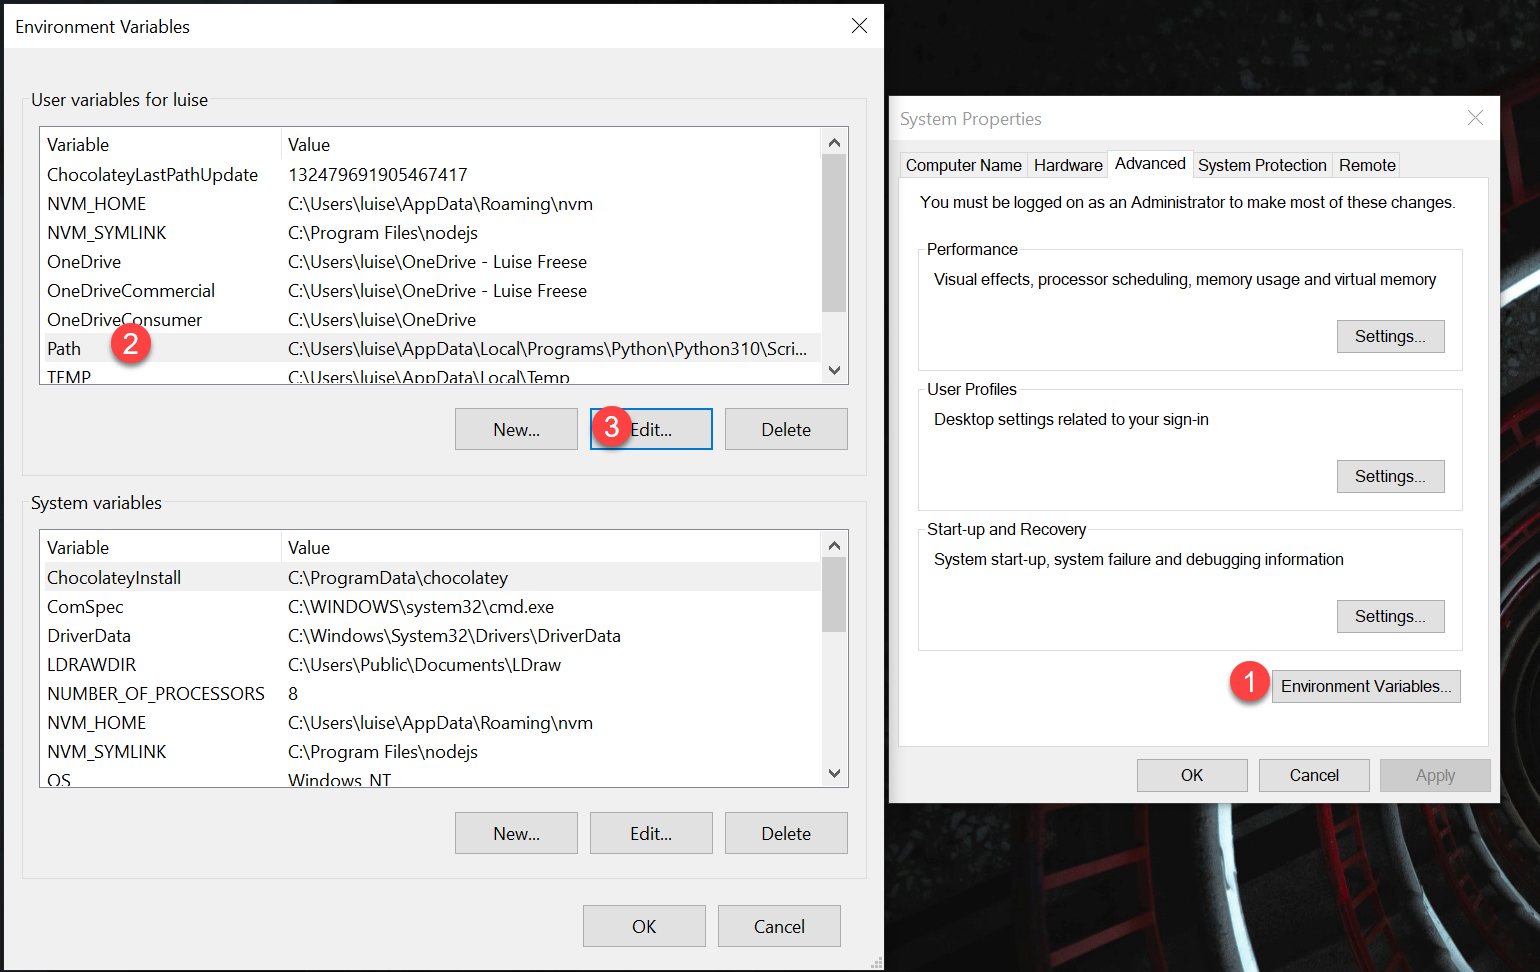The height and width of the screenshot is (972, 1540).
Task: Click 132479691905467417 value
Action: point(377,174)
